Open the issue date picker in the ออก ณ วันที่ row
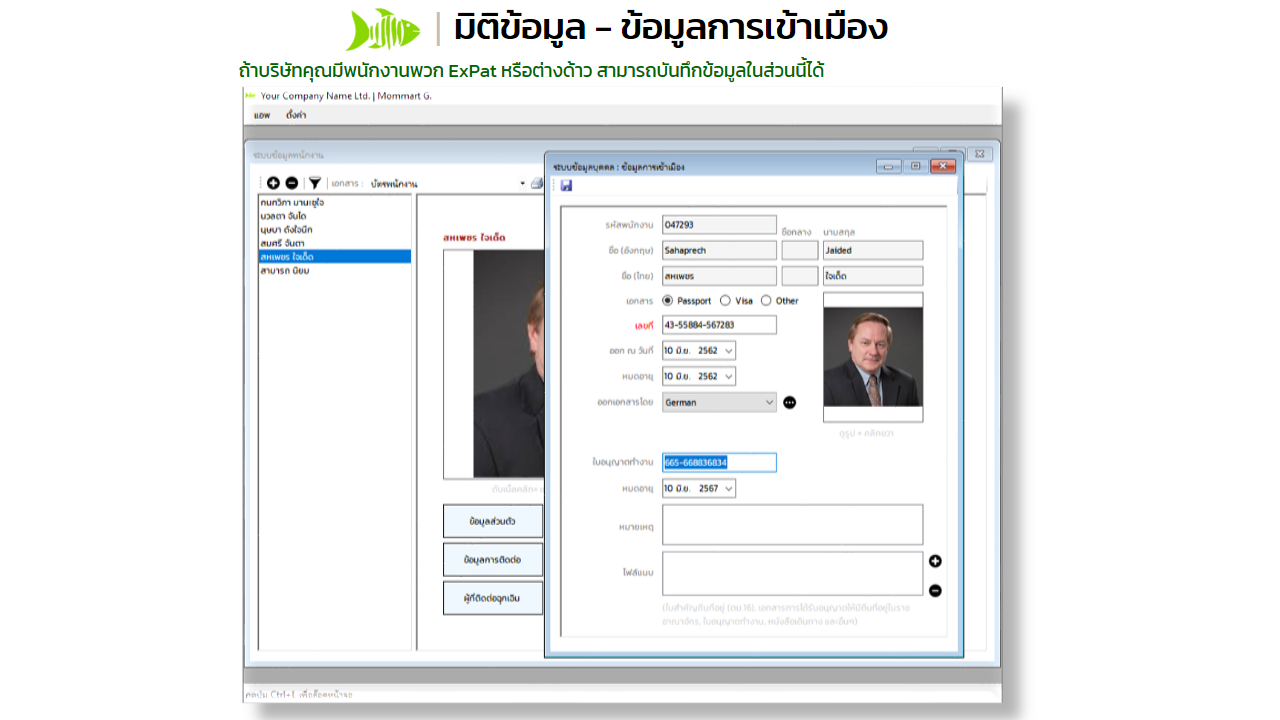The width and height of the screenshot is (1280, 720). [728, 350]
